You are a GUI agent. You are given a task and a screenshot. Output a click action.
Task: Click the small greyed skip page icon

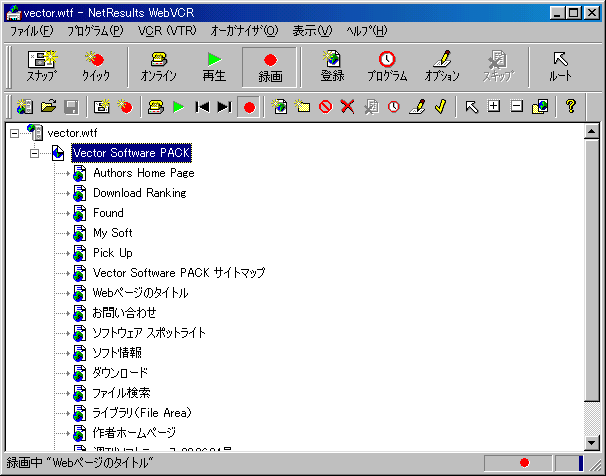click(x=371, y=106)
